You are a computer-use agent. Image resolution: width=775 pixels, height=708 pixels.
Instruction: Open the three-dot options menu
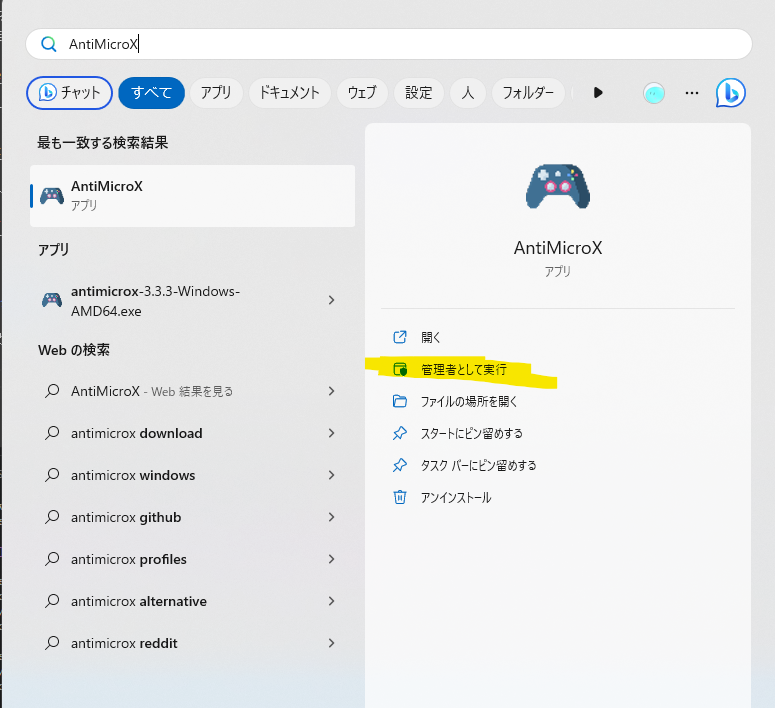(x=691, y=93)
